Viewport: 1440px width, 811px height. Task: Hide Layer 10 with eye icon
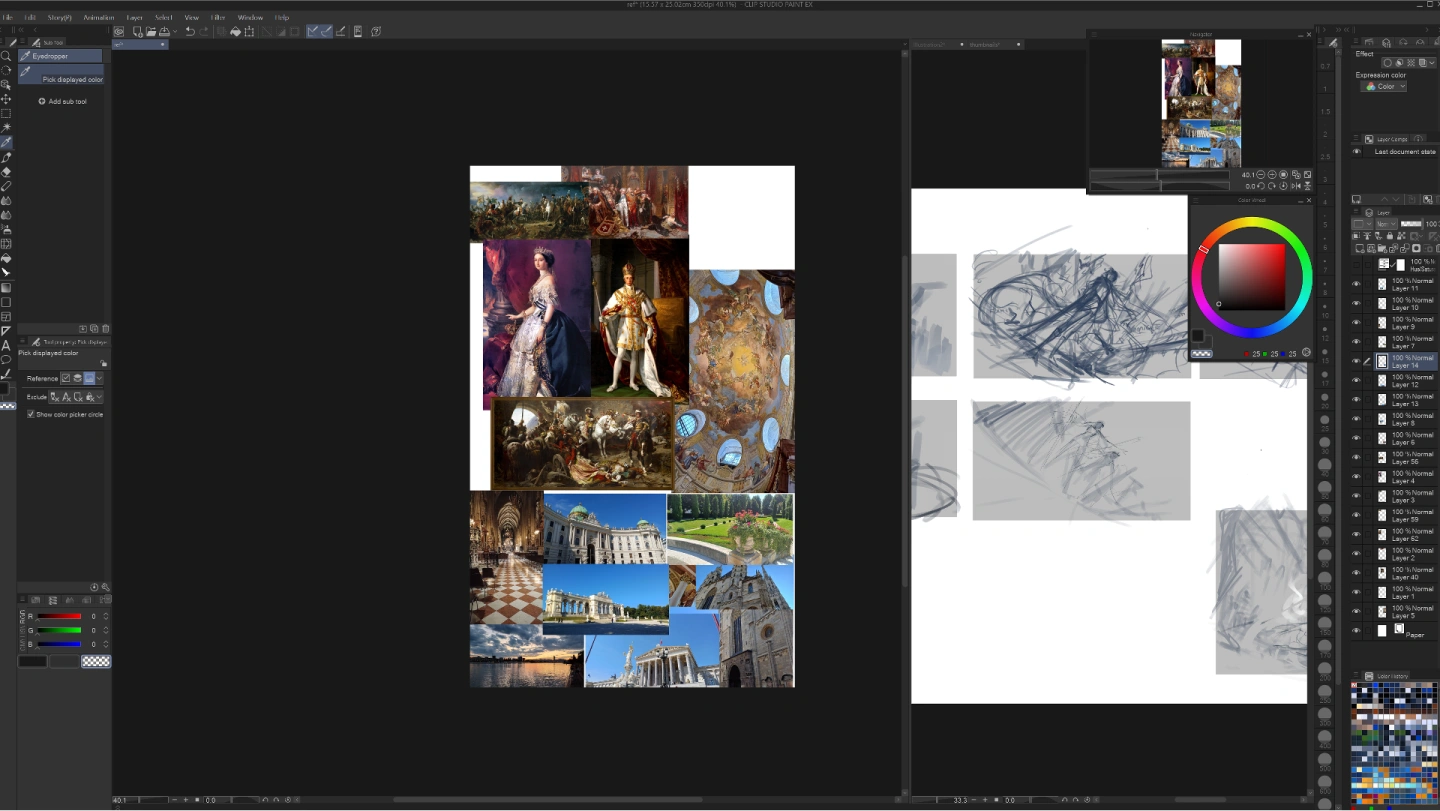pyautogui.click(x=1356, y=303)
